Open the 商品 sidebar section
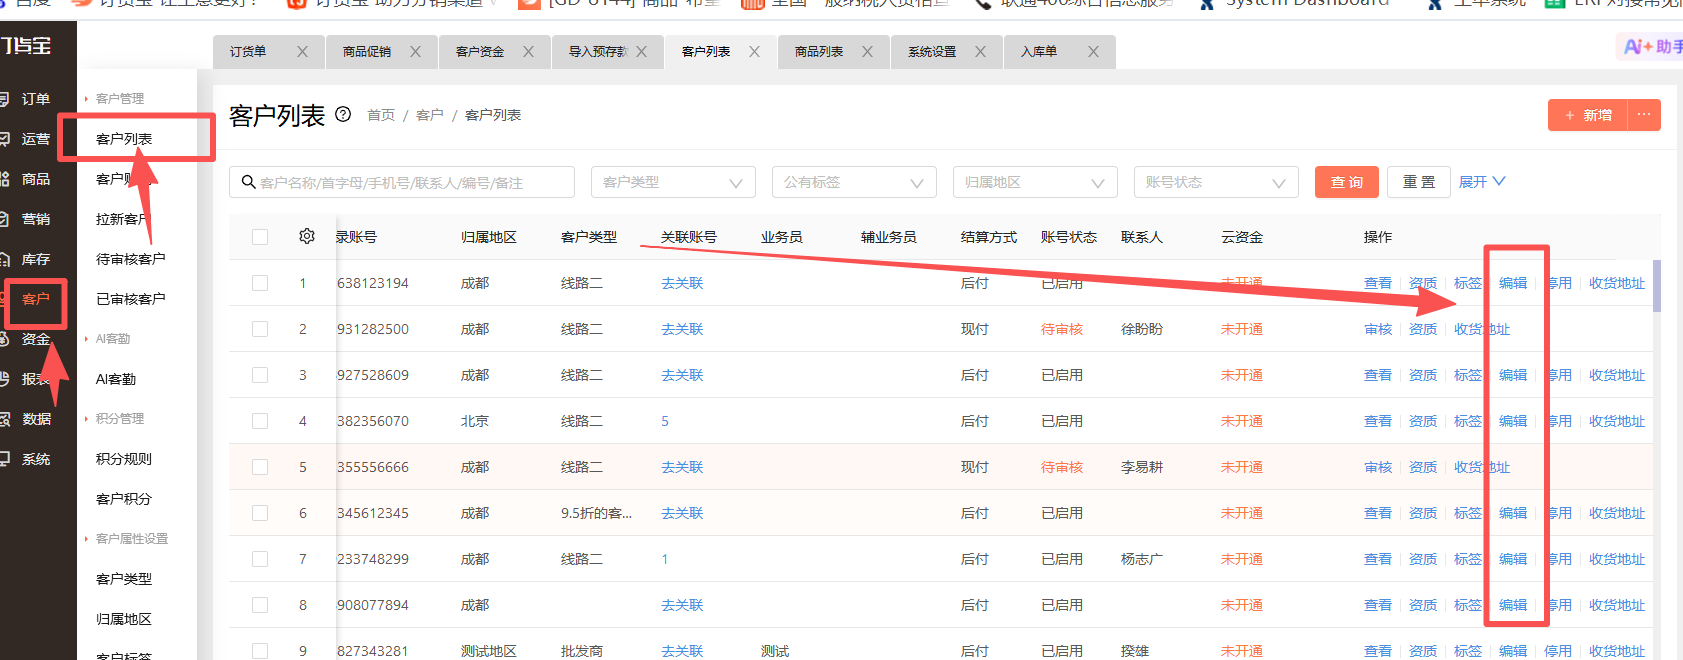1683x660 pixels. click(x=36, y=179)
